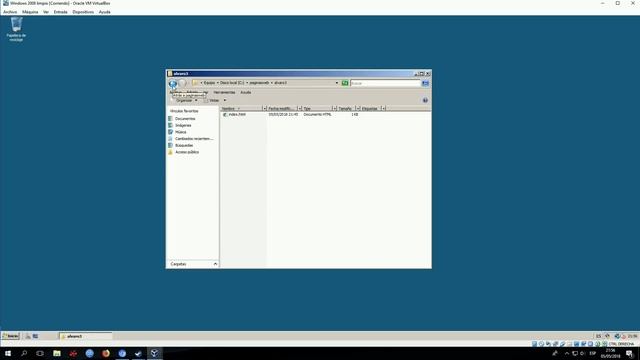Open Vistas dropdown arrow in toolbar
The height and width of the screenshot is (360, 640).
click(225, 100)
